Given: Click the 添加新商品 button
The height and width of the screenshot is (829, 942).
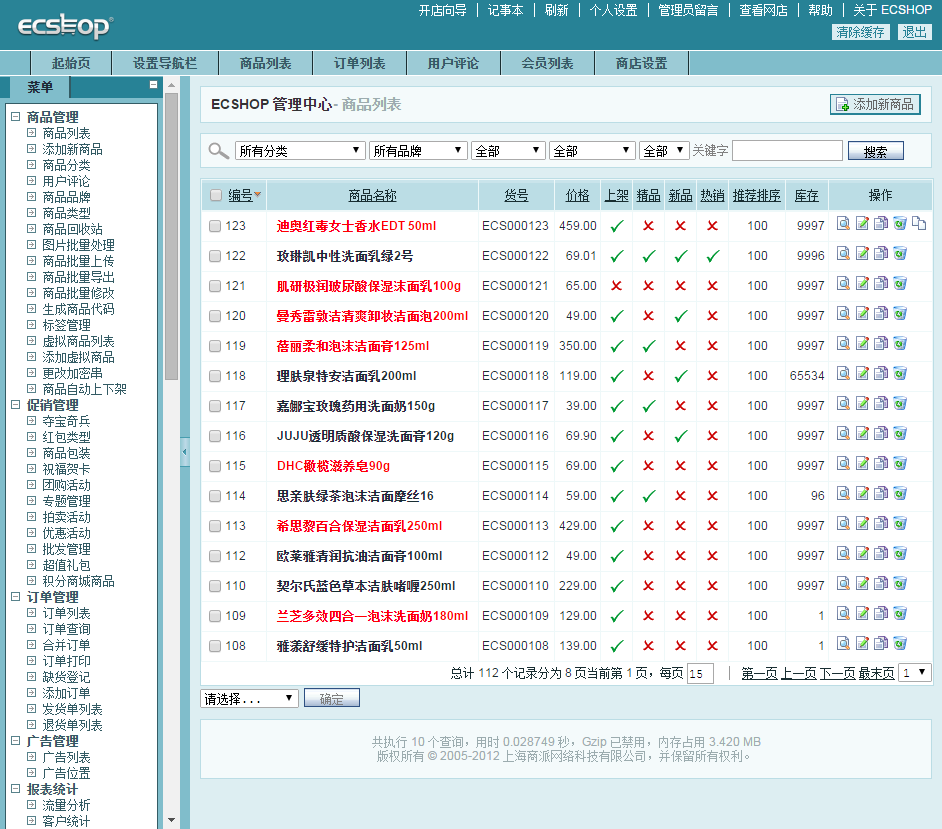Looking at the screenshot, I should 875,104.
